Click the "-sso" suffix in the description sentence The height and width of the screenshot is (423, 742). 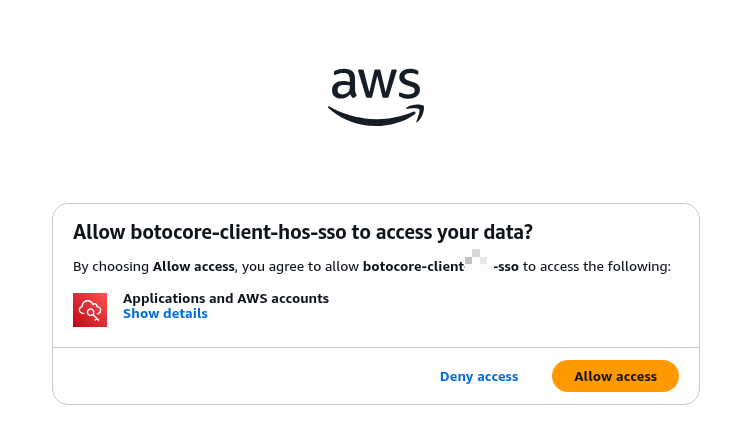click(507, 267)
